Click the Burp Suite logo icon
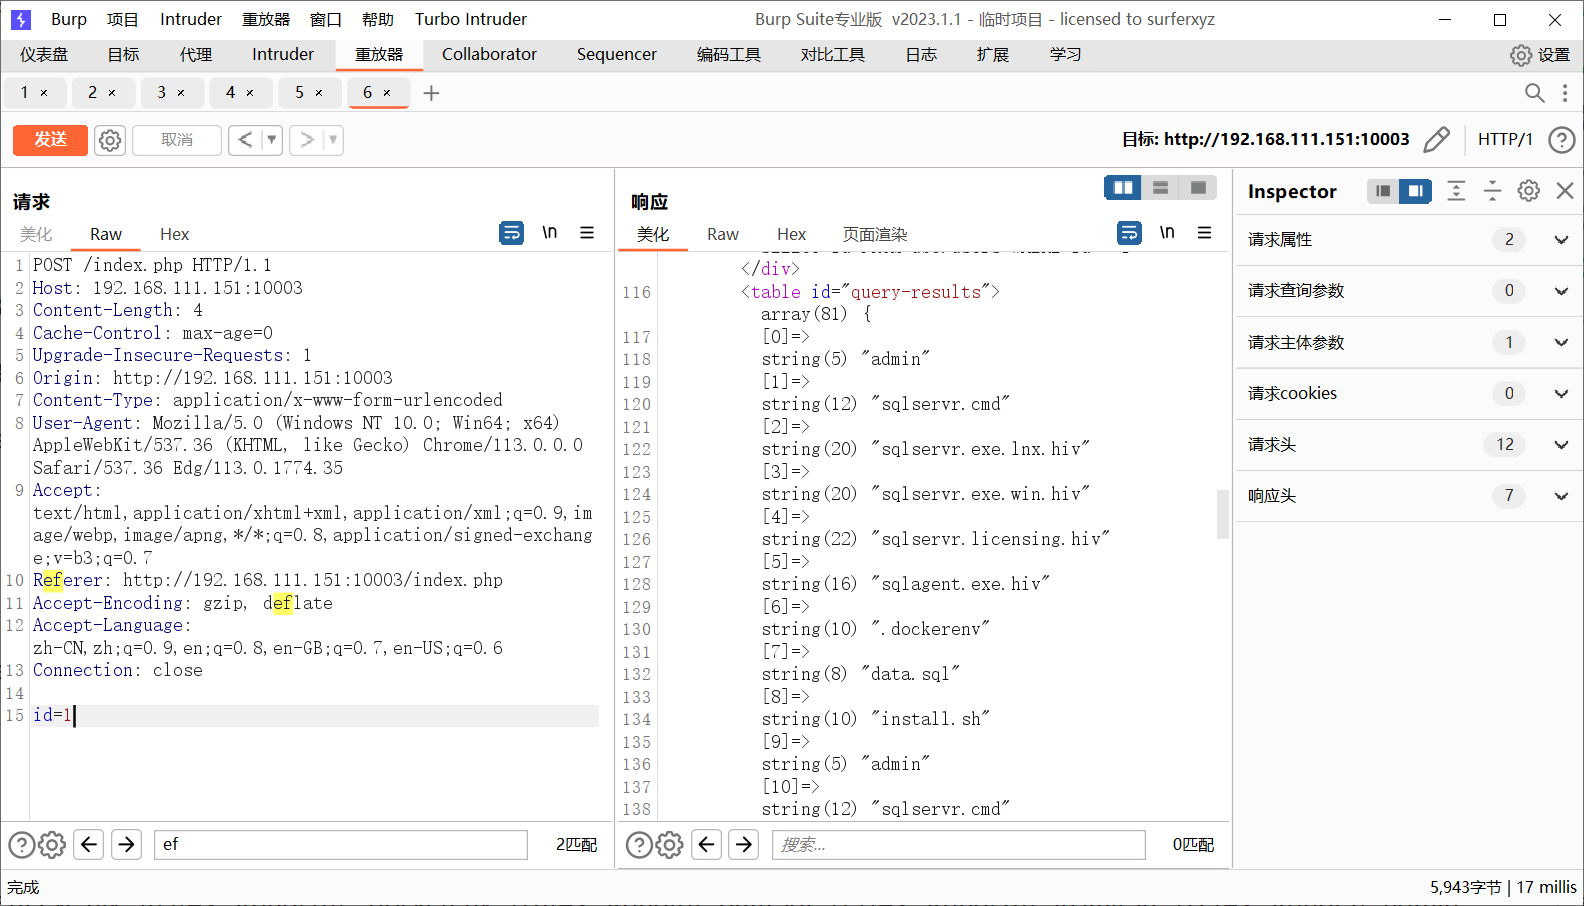Image resolution: width=1584 pixels, height=906 pixels. [20, 19]
